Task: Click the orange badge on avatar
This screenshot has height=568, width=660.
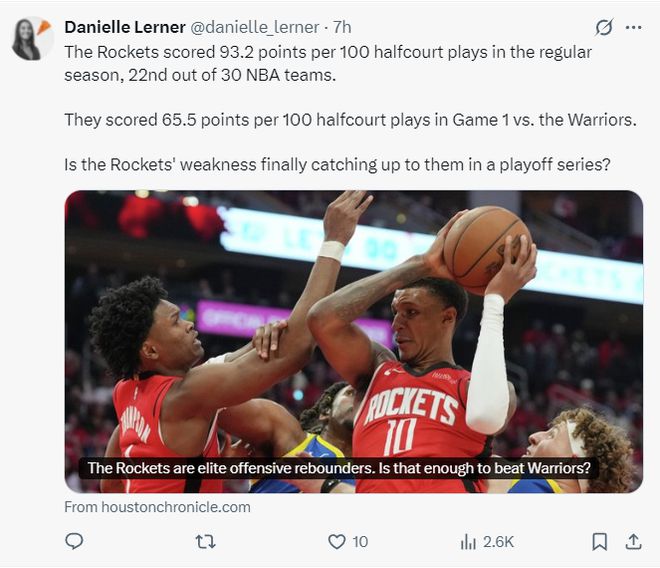Action: (44, 27)
